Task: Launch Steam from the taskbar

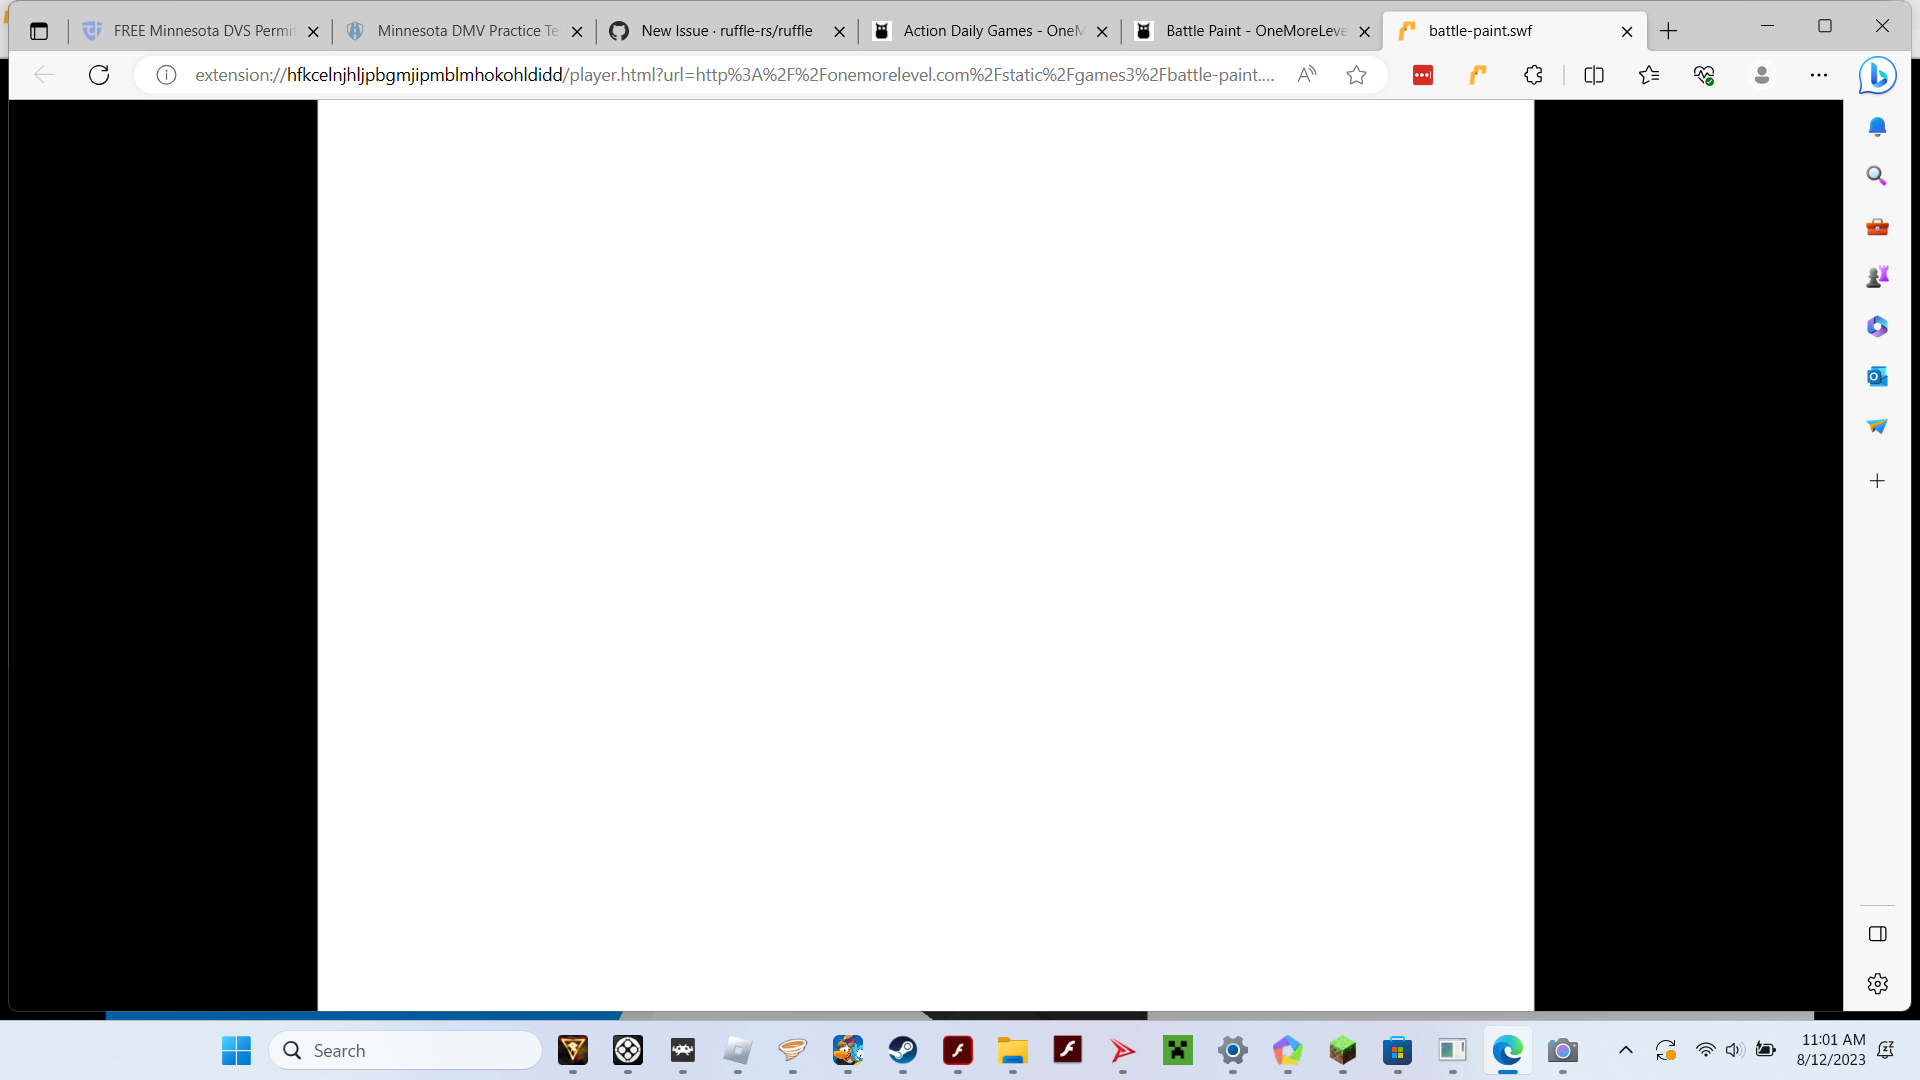Action: [x=903, y=1050]
